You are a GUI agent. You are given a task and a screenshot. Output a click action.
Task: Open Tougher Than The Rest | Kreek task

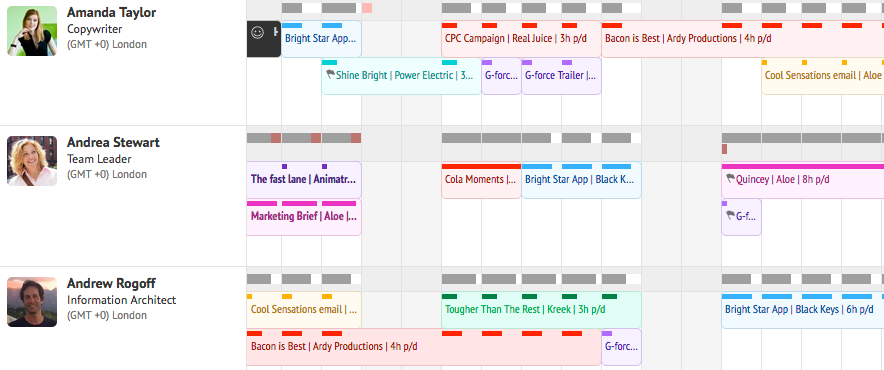click(x=541, y=310)
